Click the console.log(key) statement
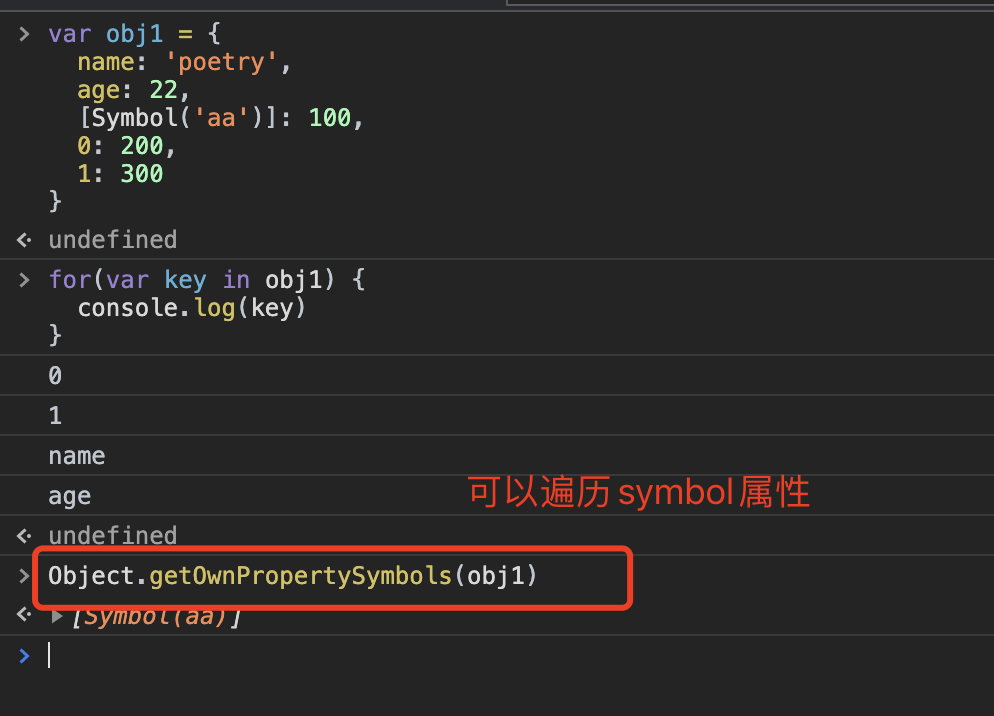The image size is (994, 716). (x=191, y=307)
